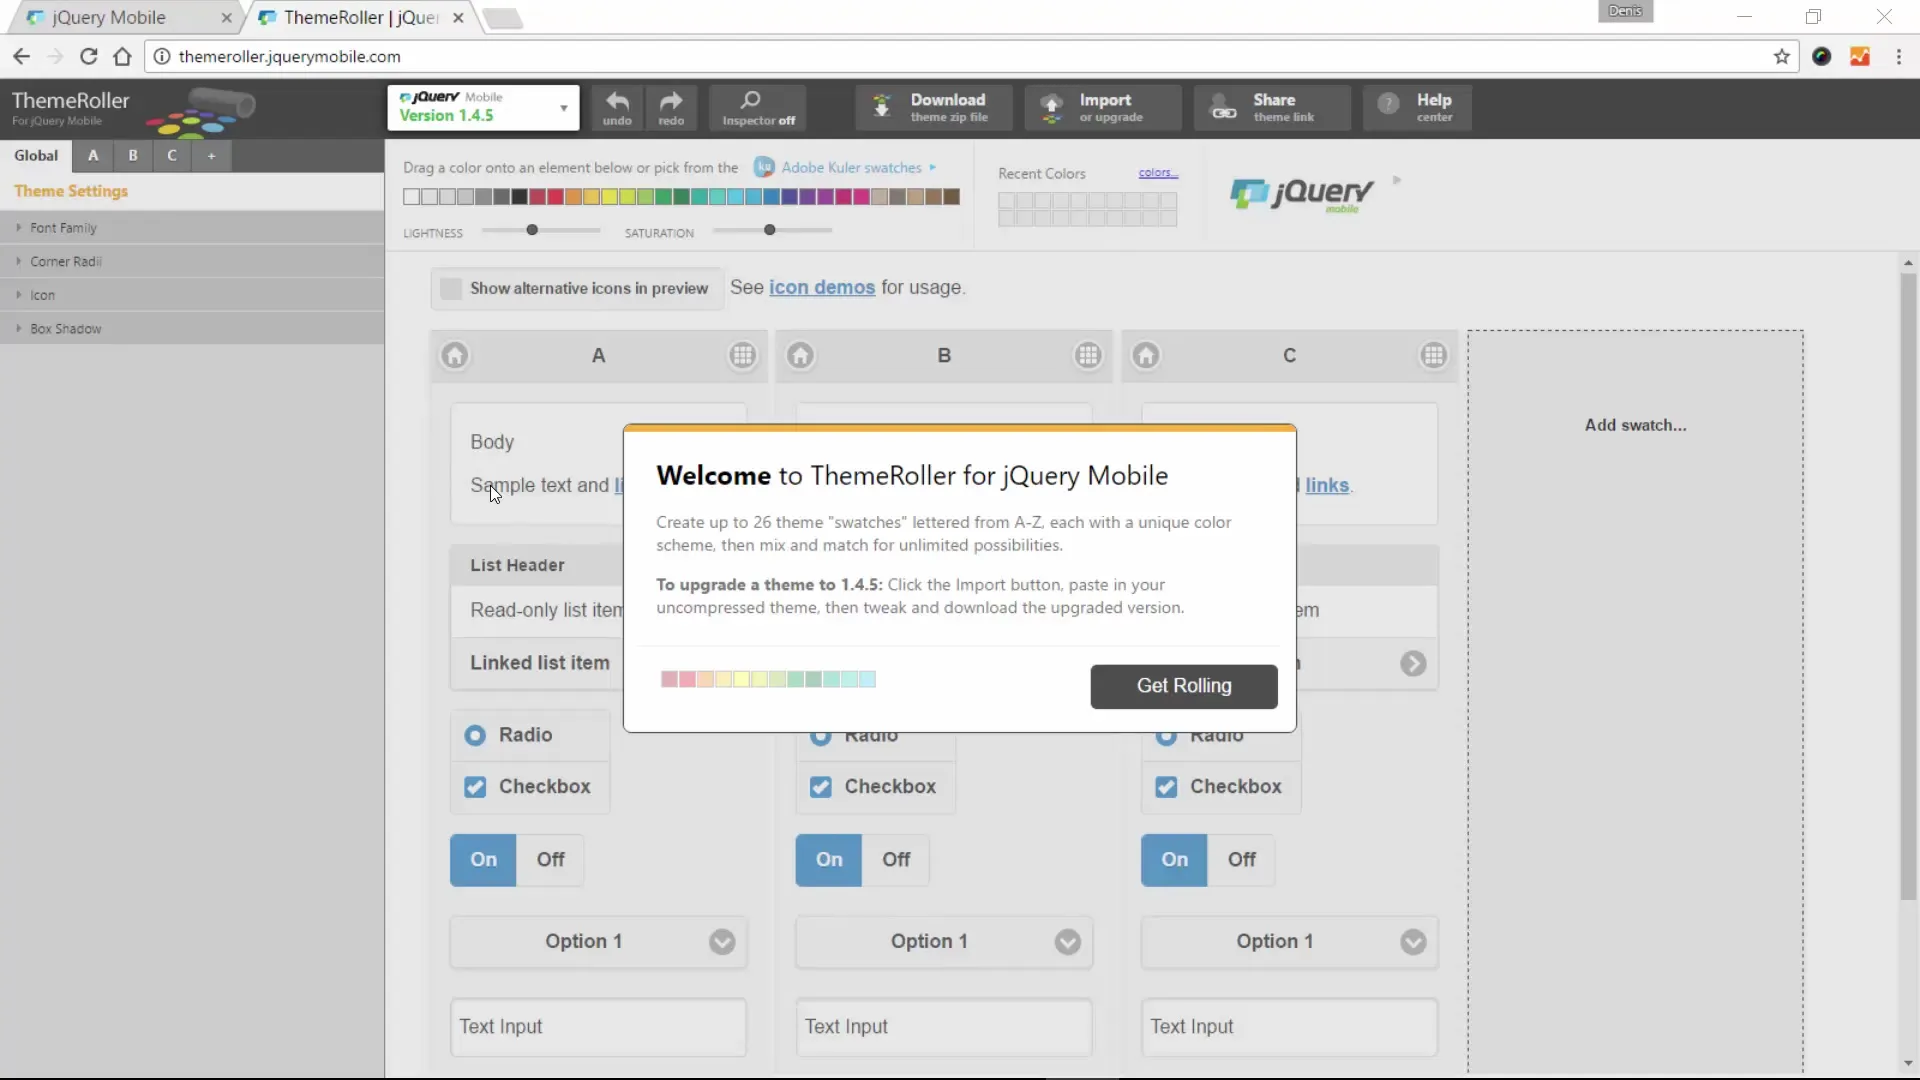Viewport: 1920px width, 1080px height.
Task: Click grid icon in swatch B header
Action: (1088, 355)
